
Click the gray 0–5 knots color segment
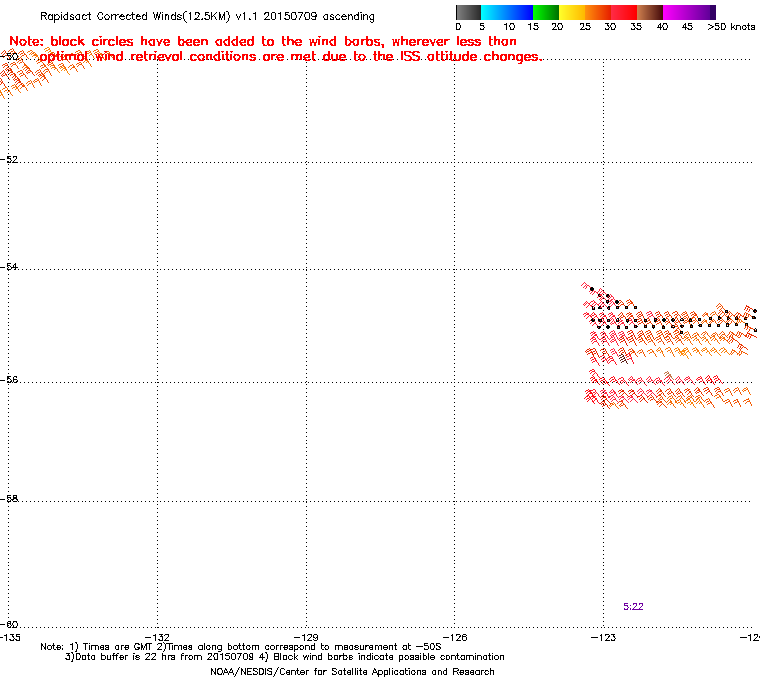tap(468, 12)
